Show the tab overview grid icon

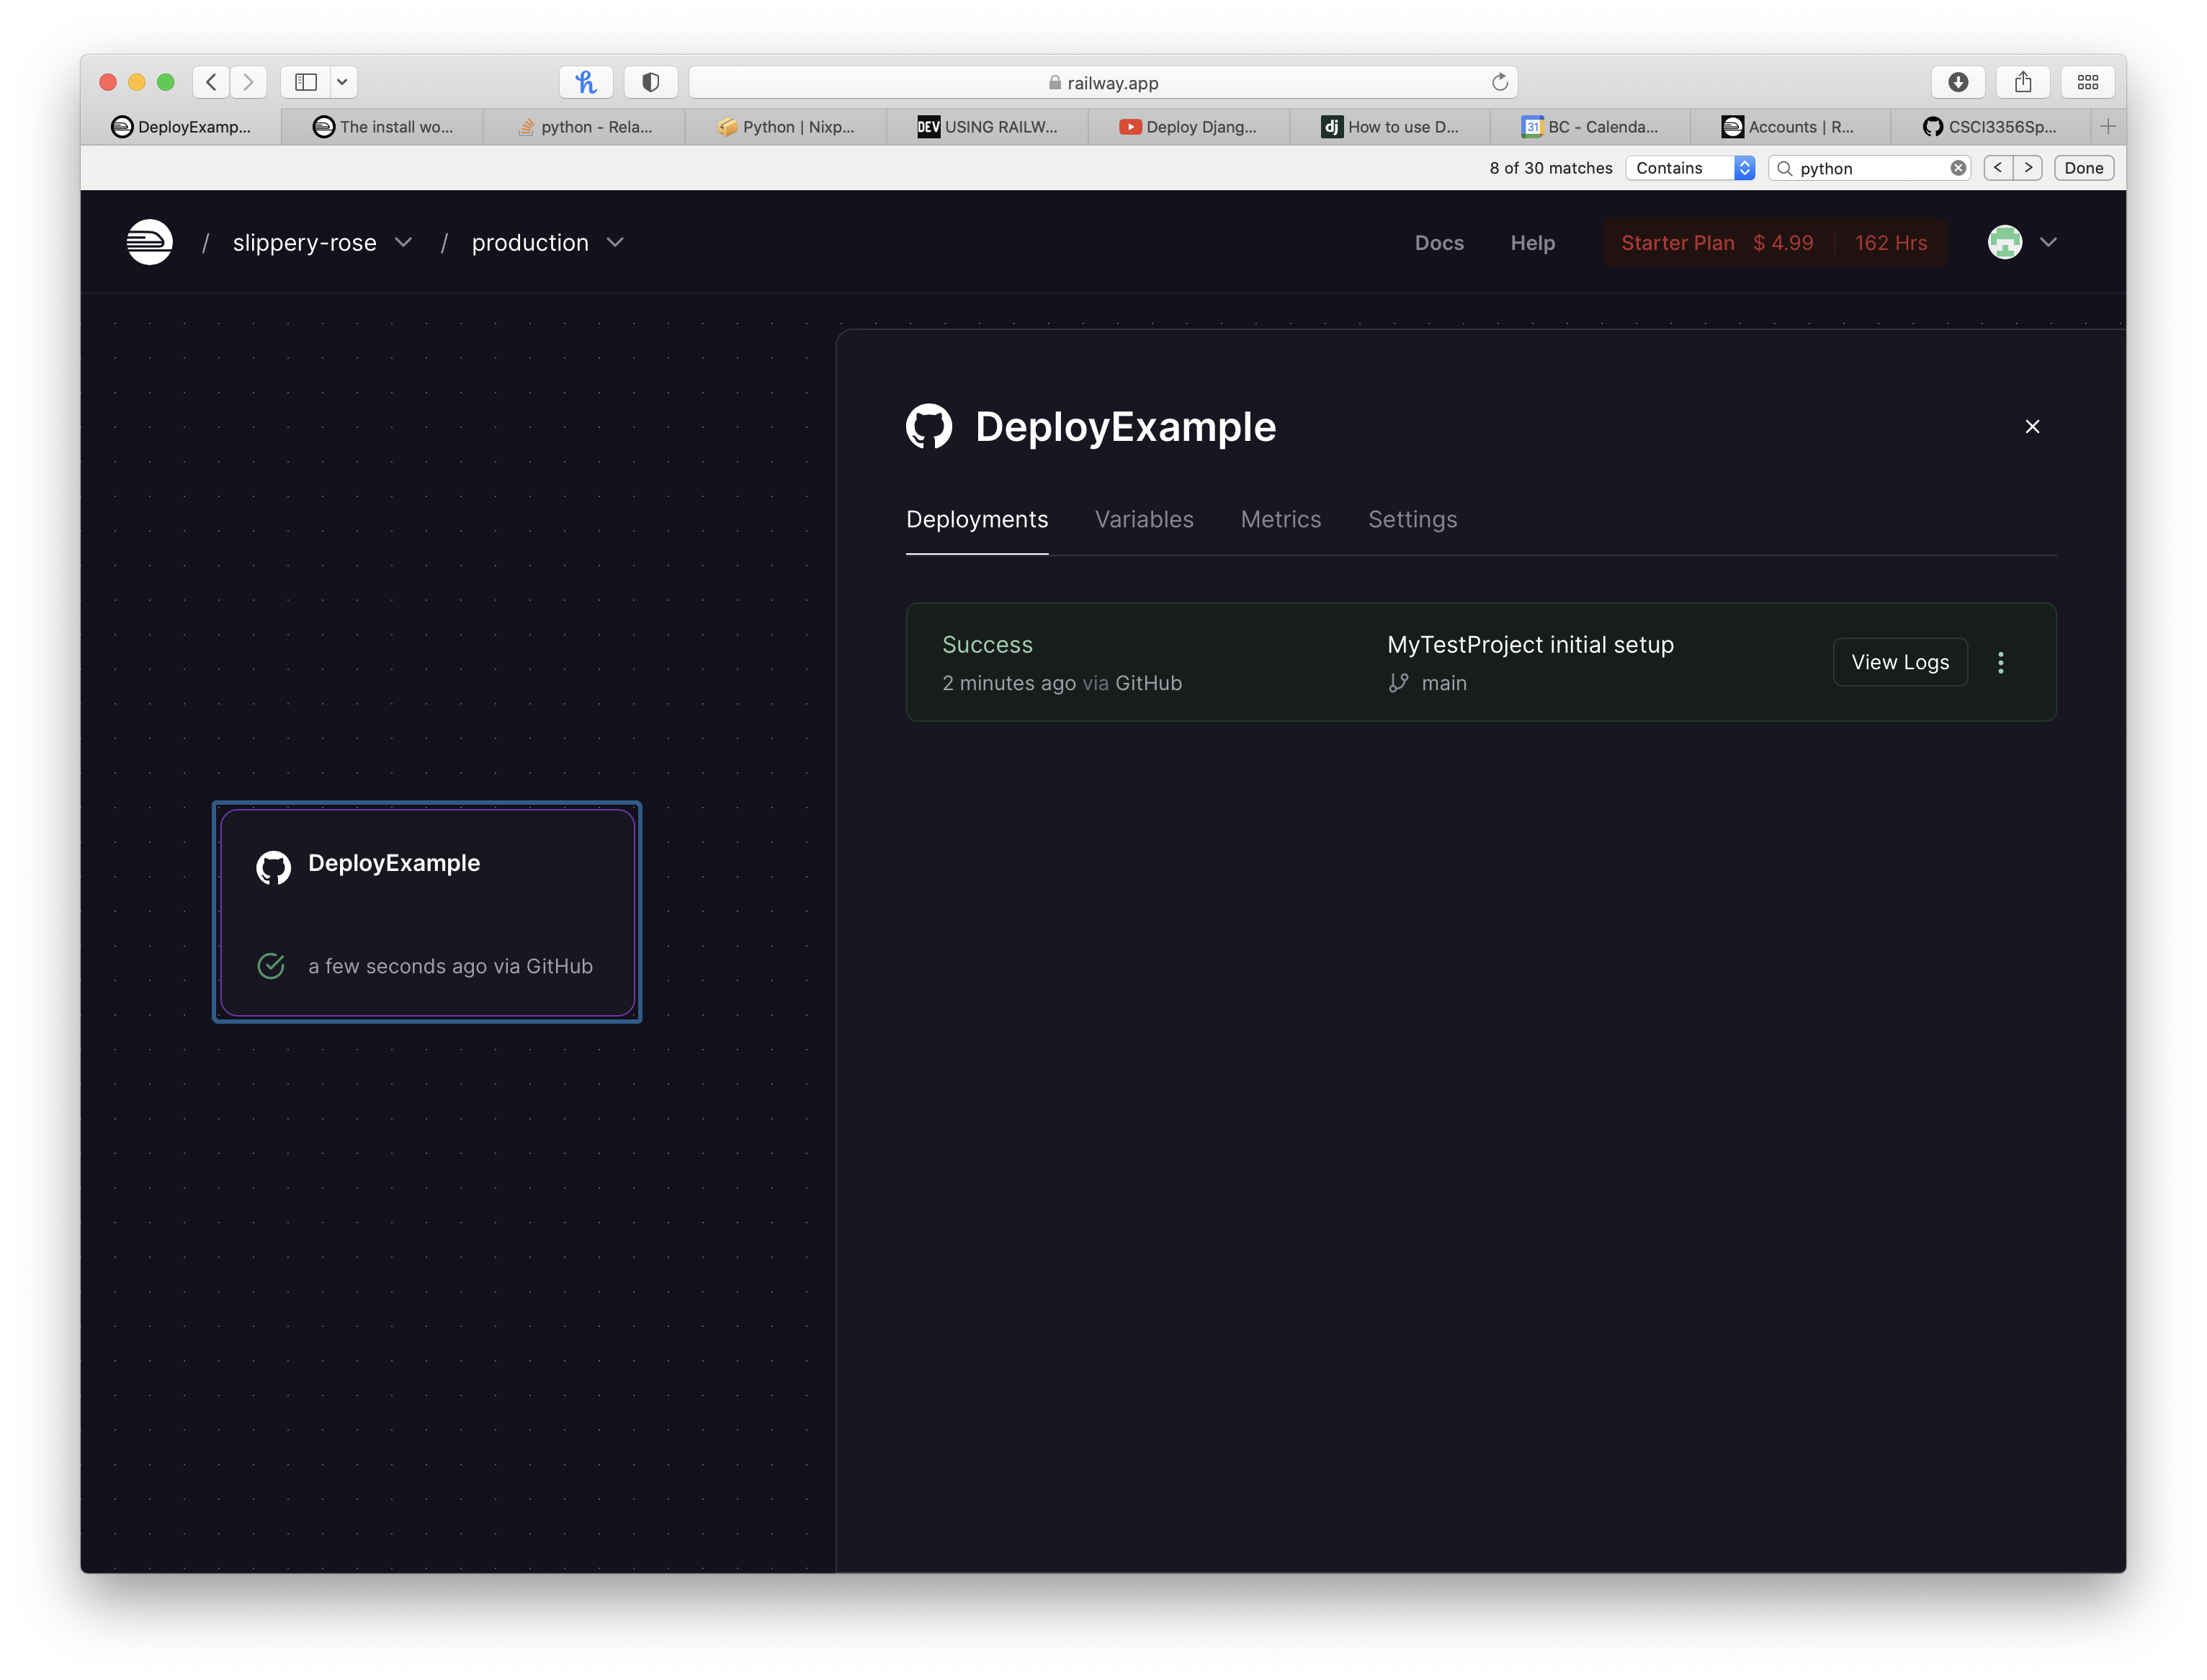coord(2088,82)
